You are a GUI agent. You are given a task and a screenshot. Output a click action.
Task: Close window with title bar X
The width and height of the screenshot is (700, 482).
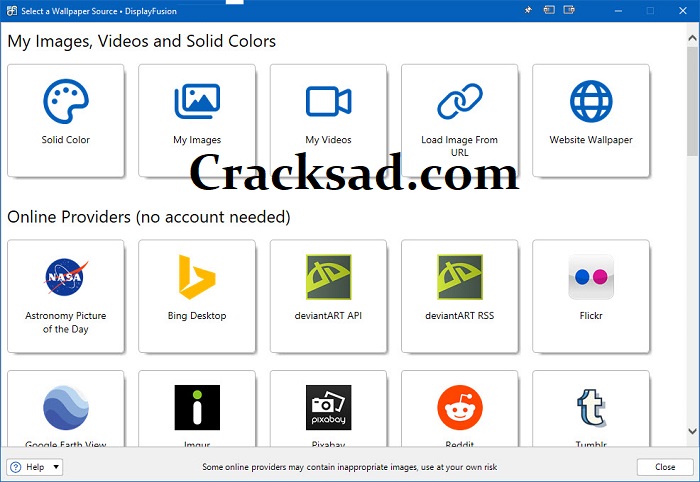click(x=683, y=11)
